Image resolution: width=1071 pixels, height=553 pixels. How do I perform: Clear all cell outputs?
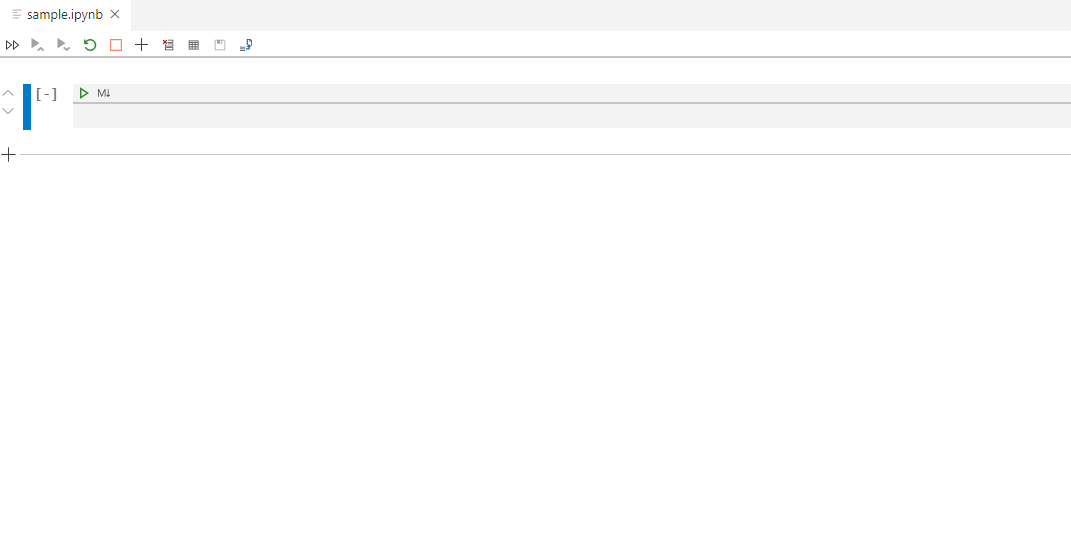pyautogui.click(x=168, y=45)
